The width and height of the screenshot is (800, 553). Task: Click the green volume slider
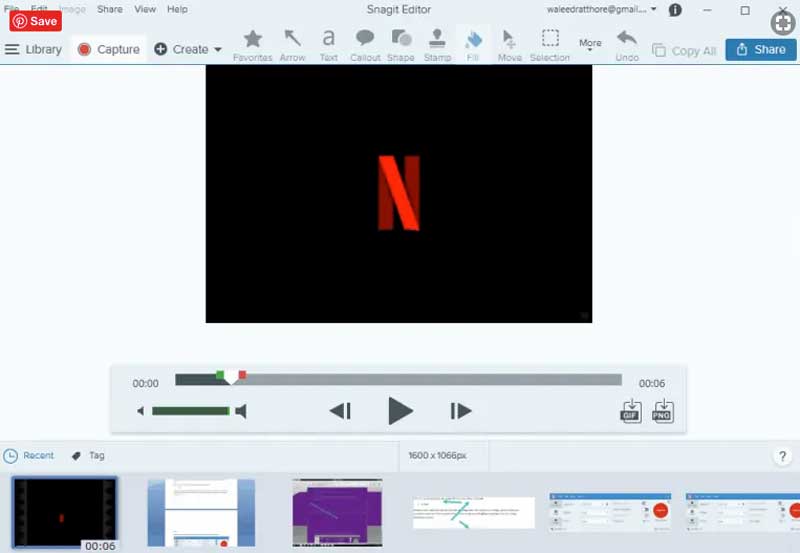[191, 411]
